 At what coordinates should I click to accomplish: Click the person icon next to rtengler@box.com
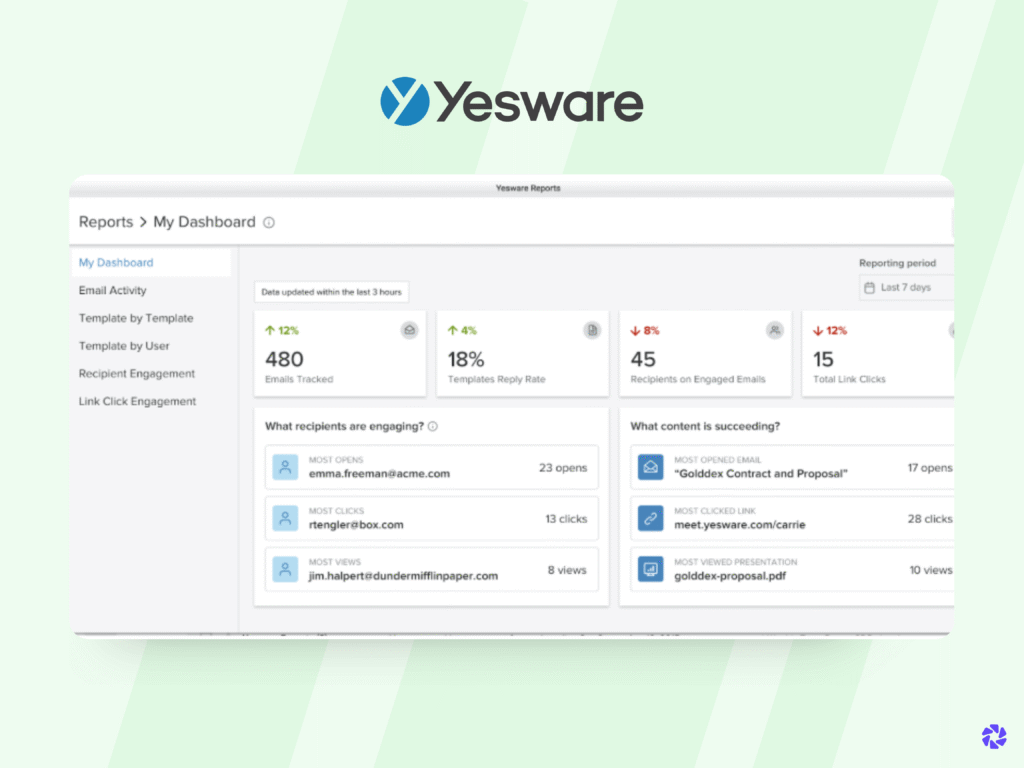(284, 518)
